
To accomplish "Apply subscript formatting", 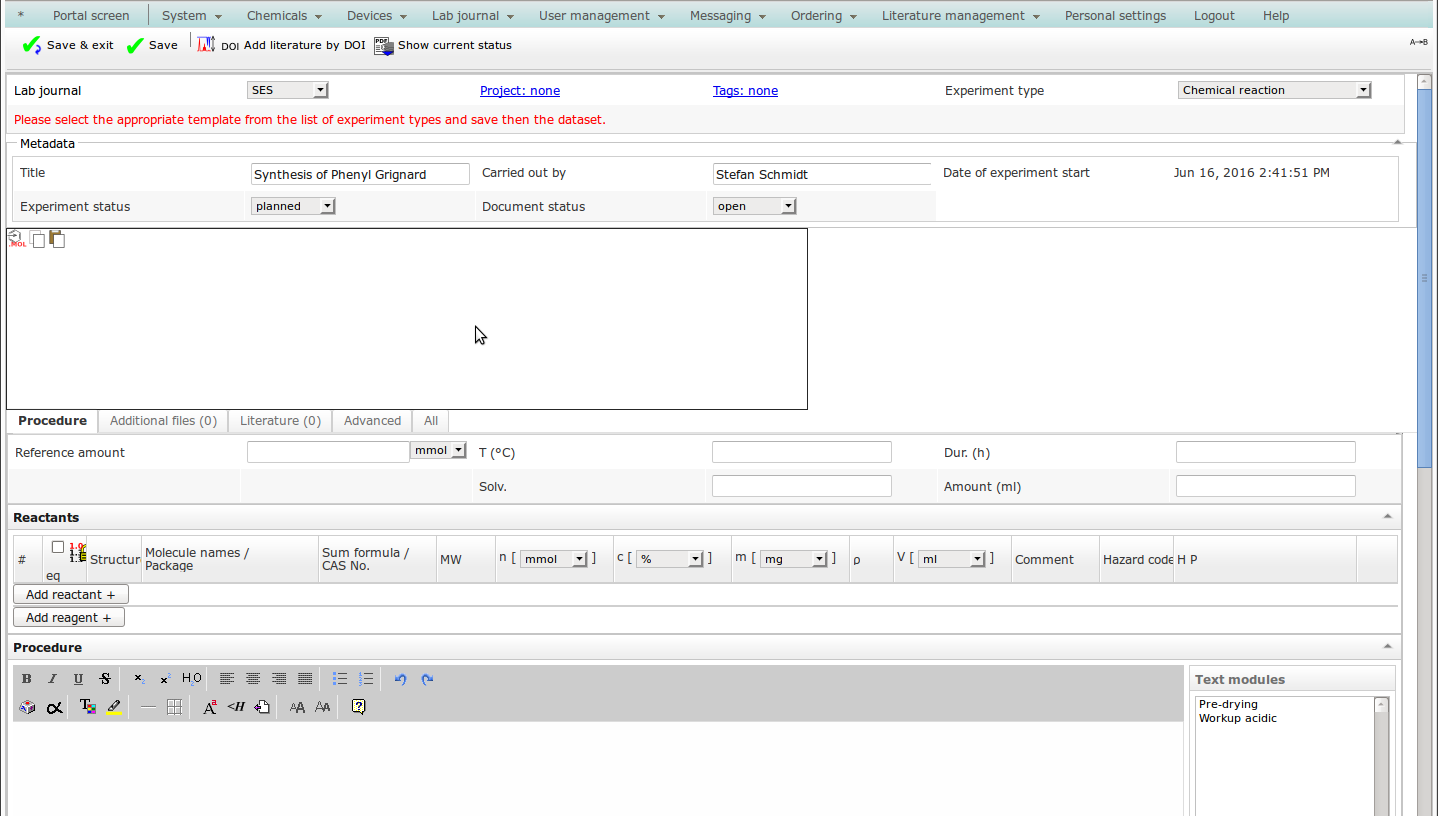I will [x=139, y=679].
